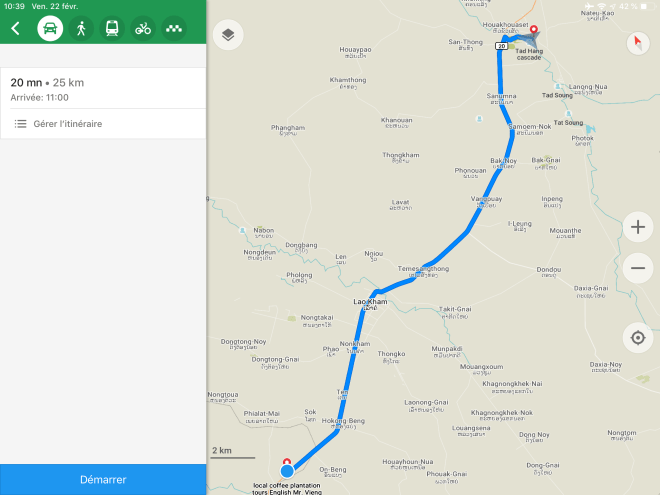Switch to walking route mode
660x495 pixels.
[x=81, y=29]
